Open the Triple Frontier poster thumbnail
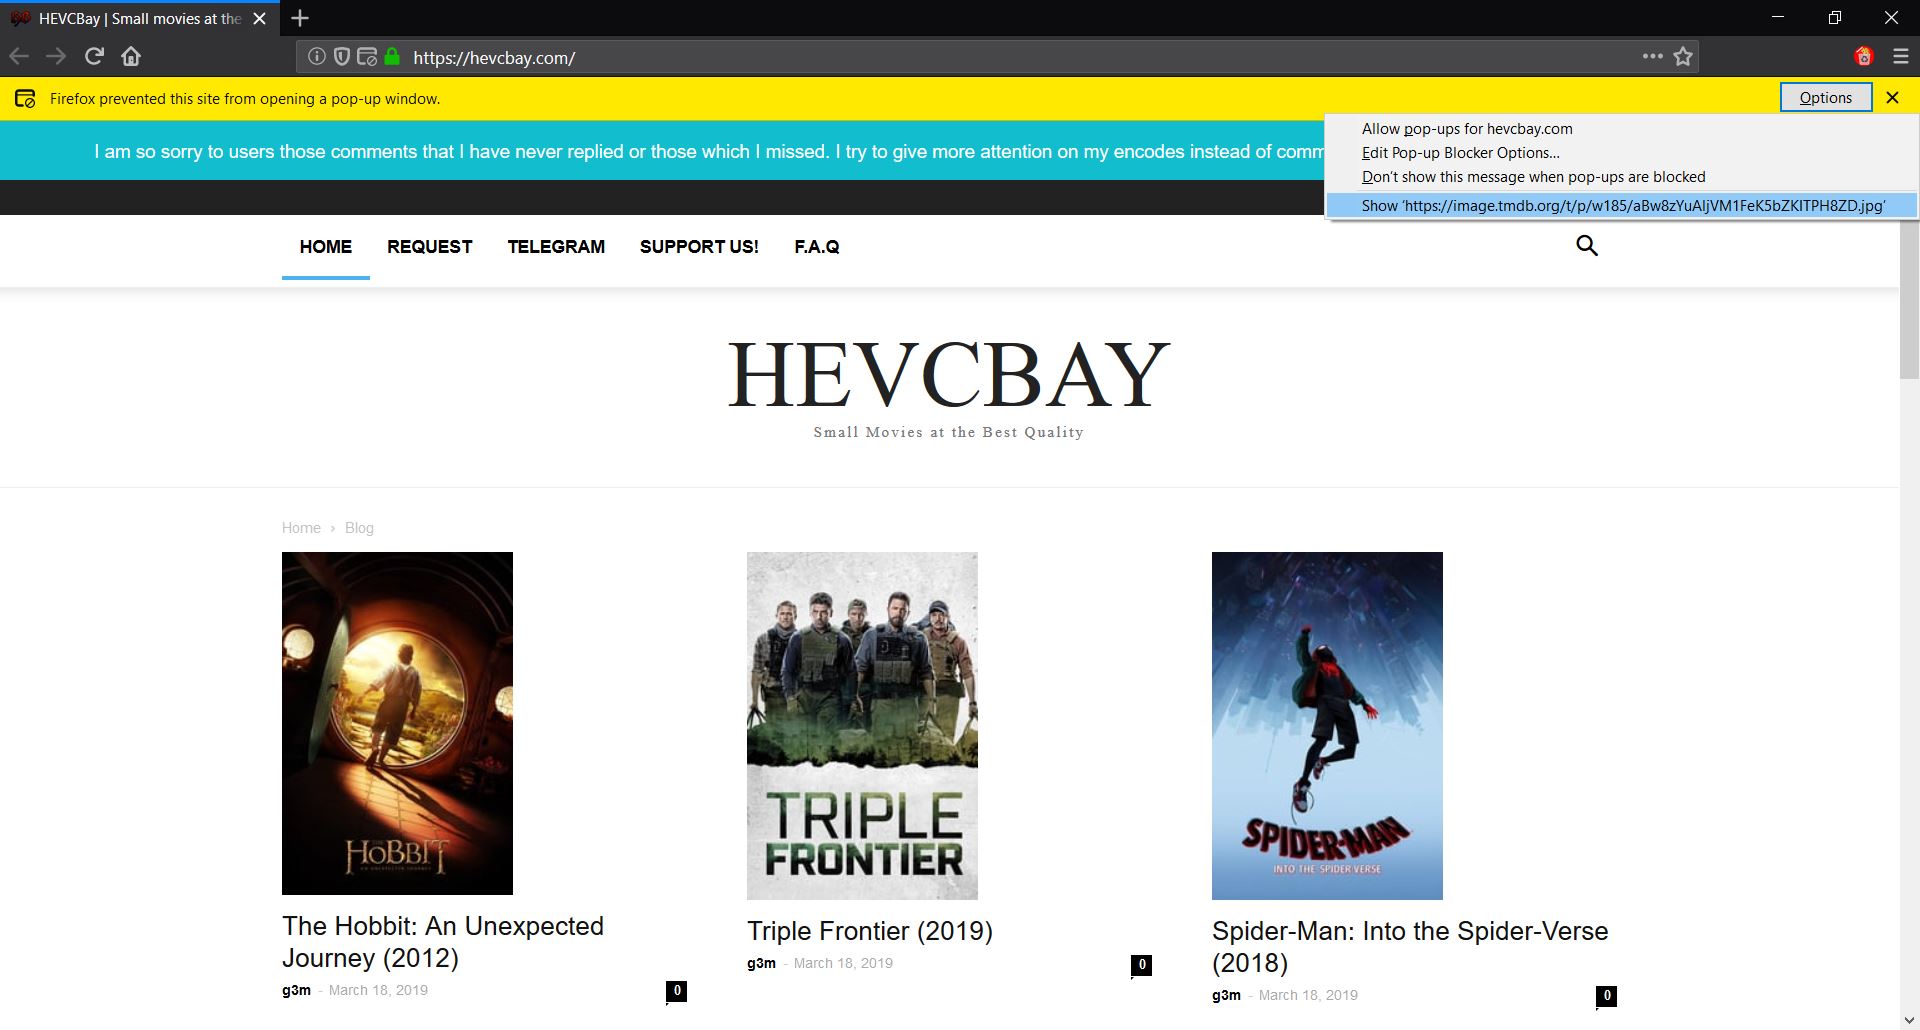This screenshot has width=1920, height=1030. tap(862, 726)
